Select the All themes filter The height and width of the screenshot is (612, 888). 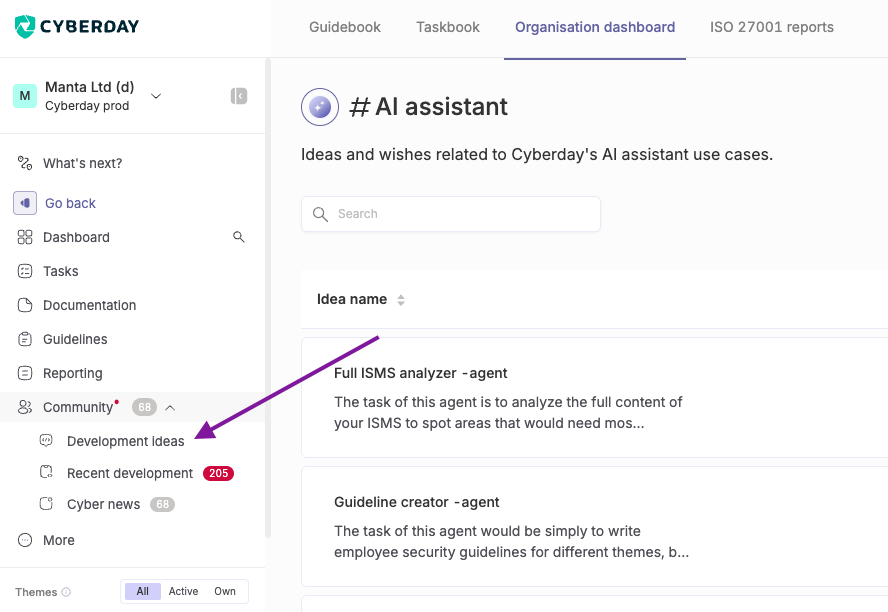(143, 591)
